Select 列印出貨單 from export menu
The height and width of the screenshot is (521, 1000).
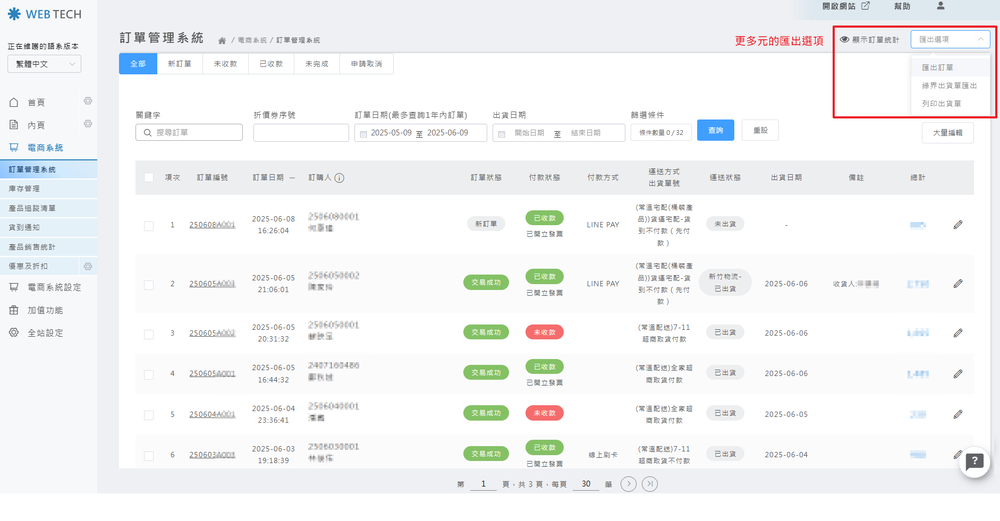(x=950, y=103)
